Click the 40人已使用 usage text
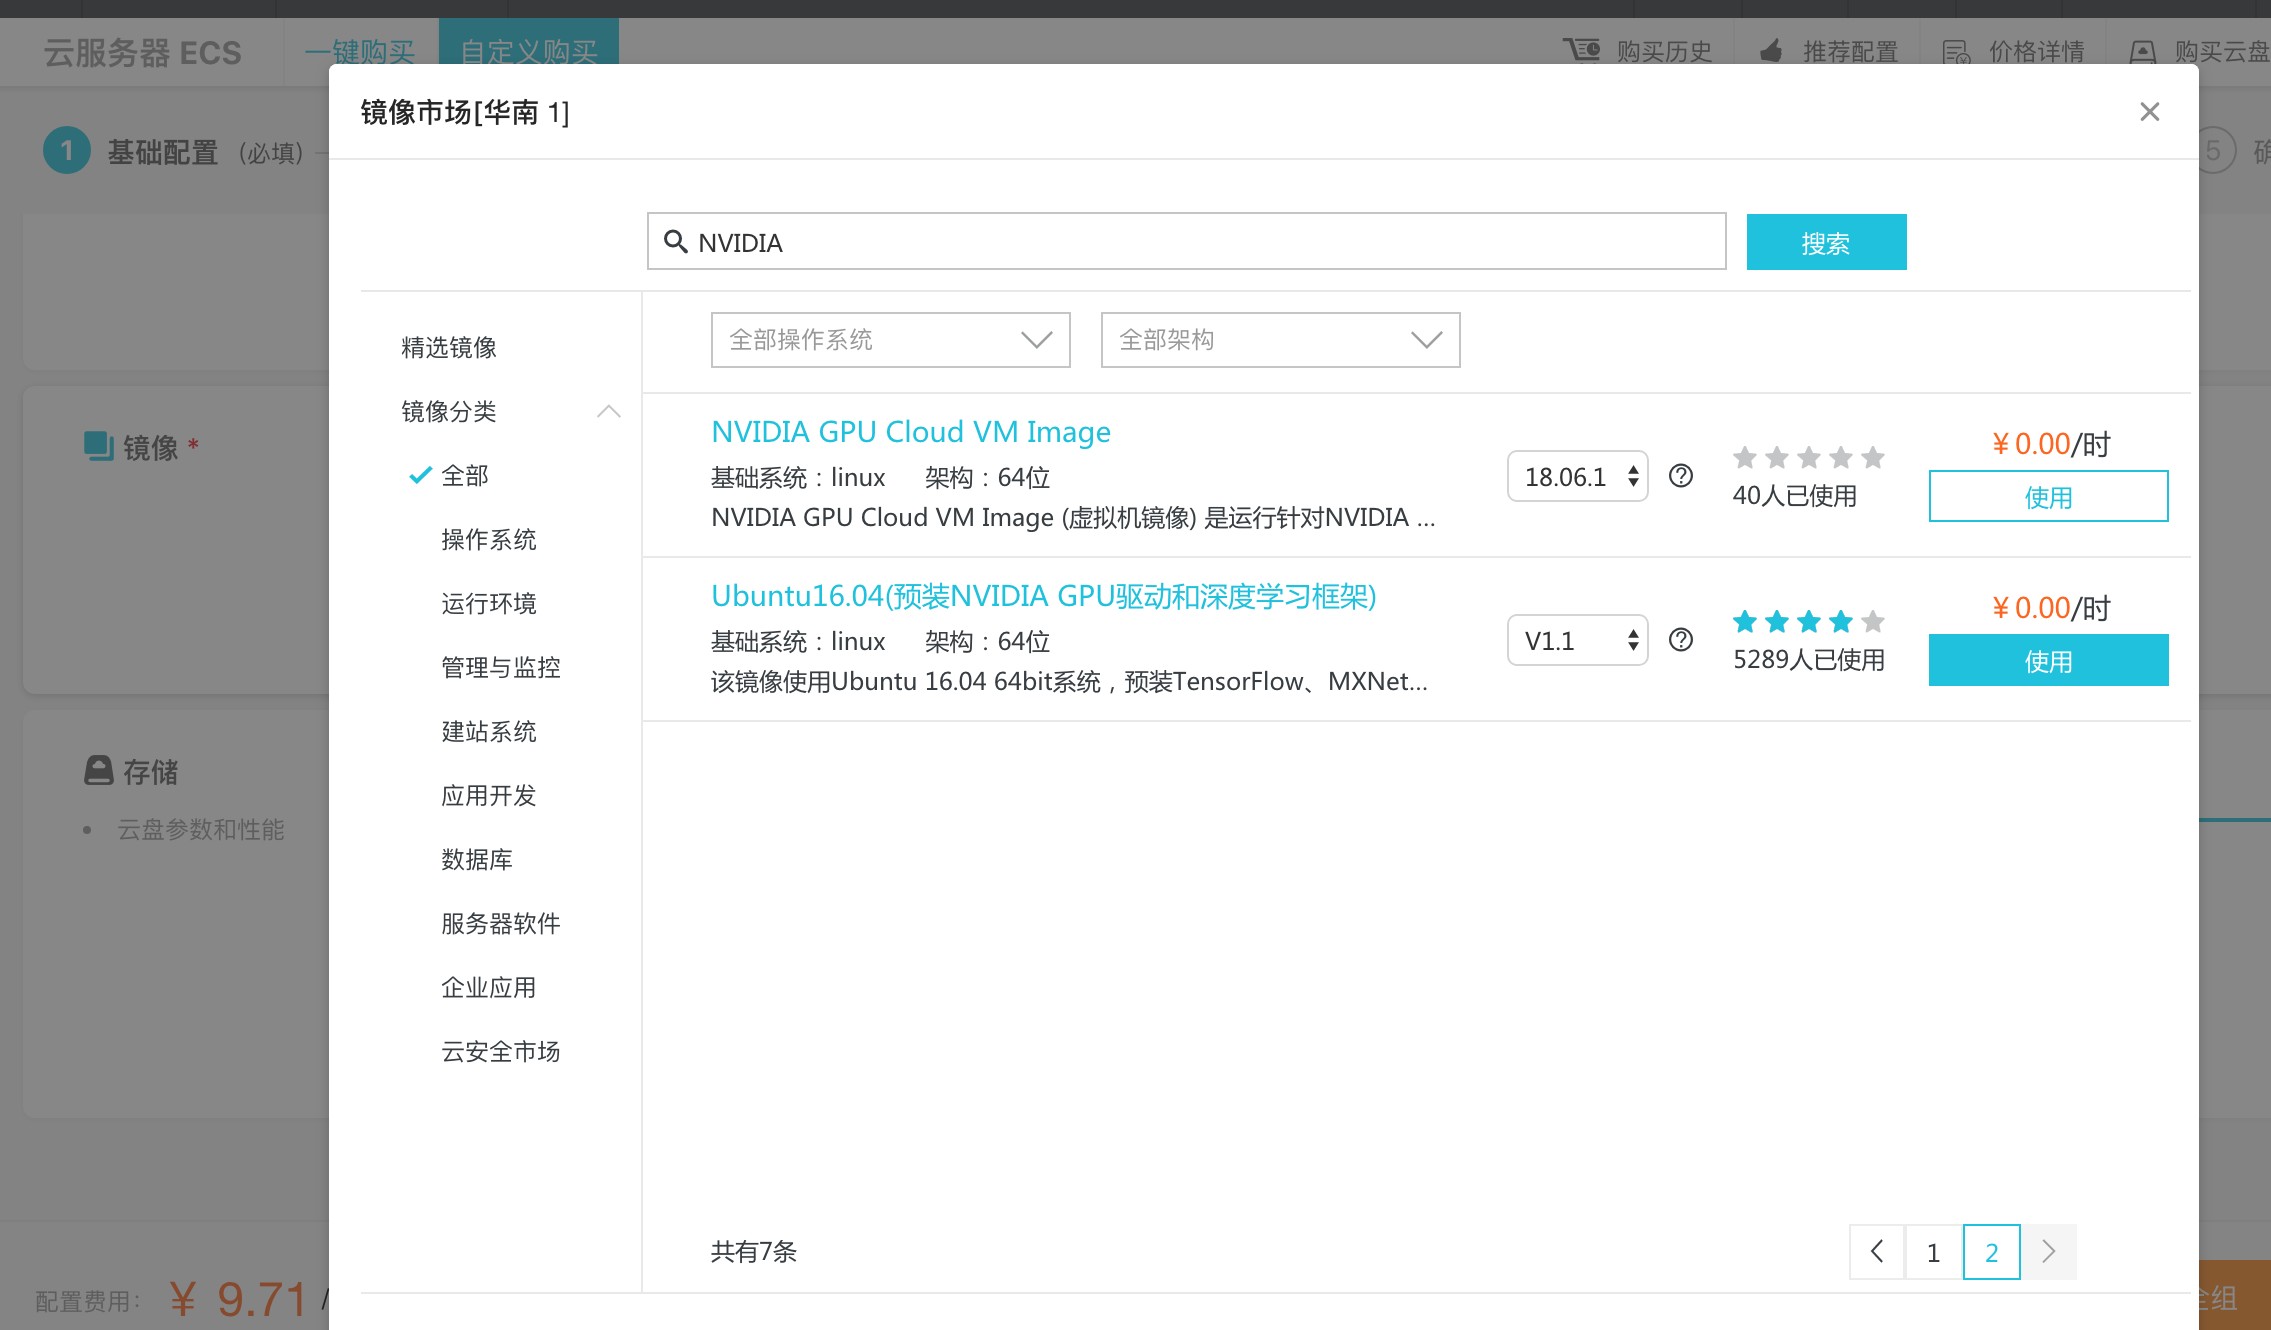Image resolution: width=2271 pixels, height=1330 pixels. [1794, 495]
